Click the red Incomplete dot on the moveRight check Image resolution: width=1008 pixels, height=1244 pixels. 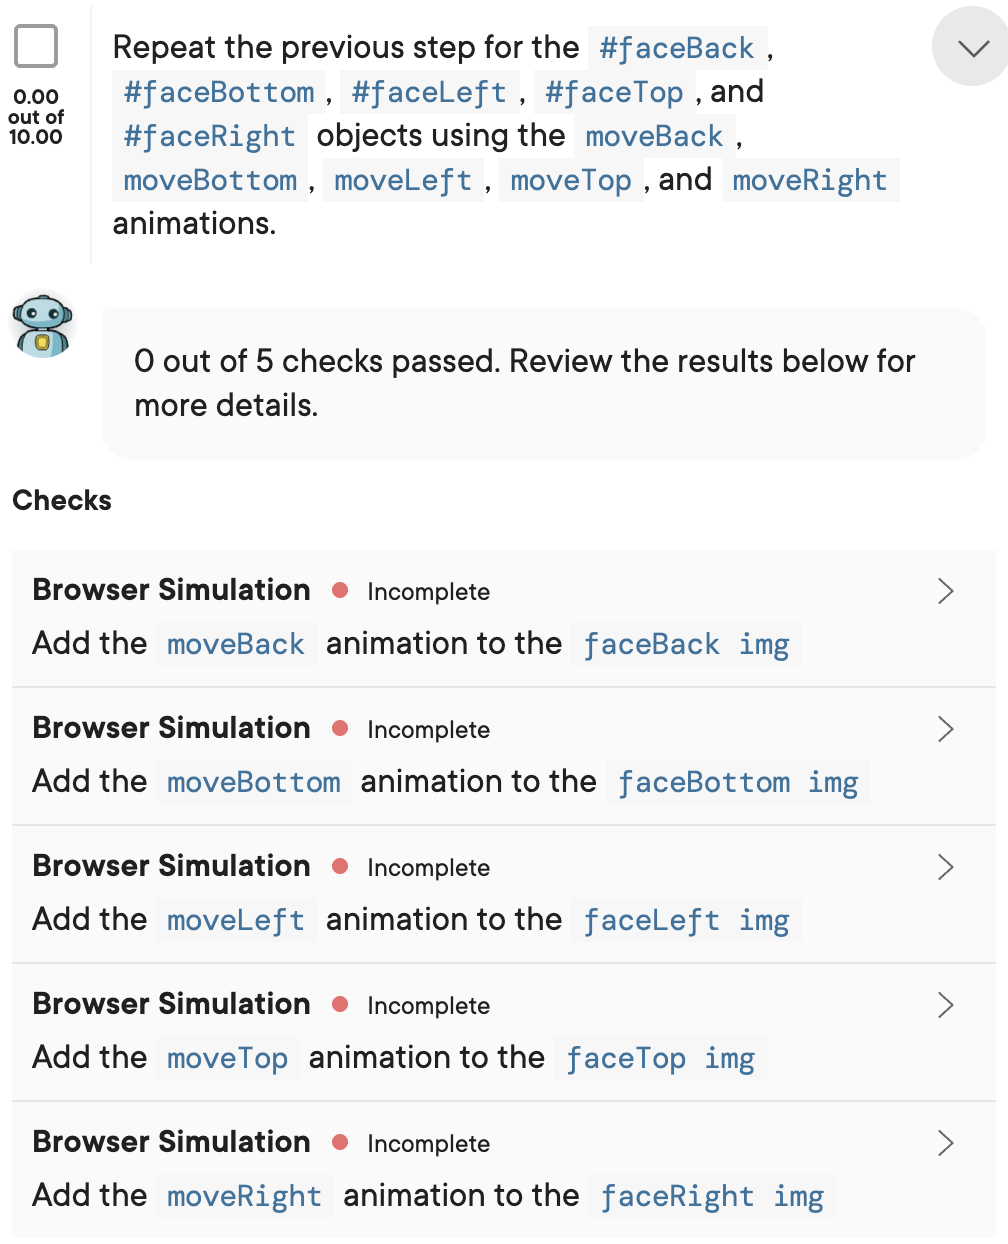click(x=342, y=1143)
